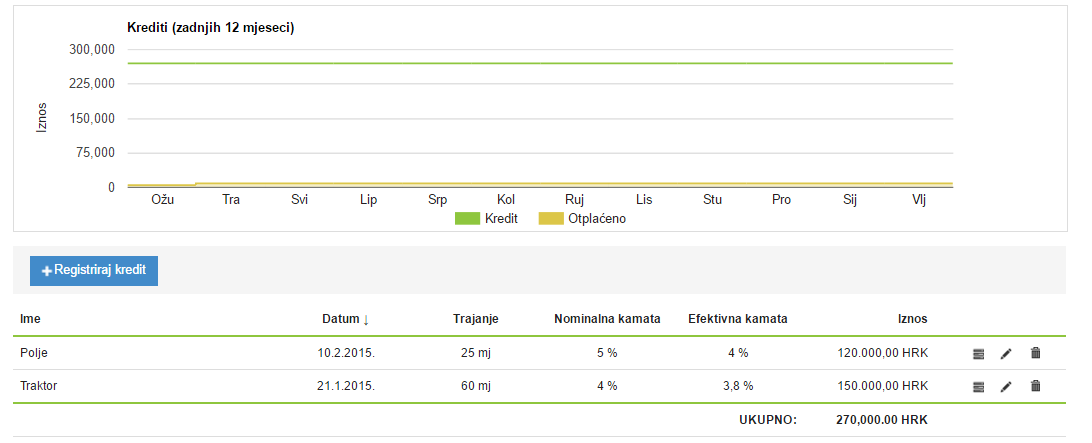
Task: Click the yellow Otplaćeno legend swatch
Action: pos(551,218)
